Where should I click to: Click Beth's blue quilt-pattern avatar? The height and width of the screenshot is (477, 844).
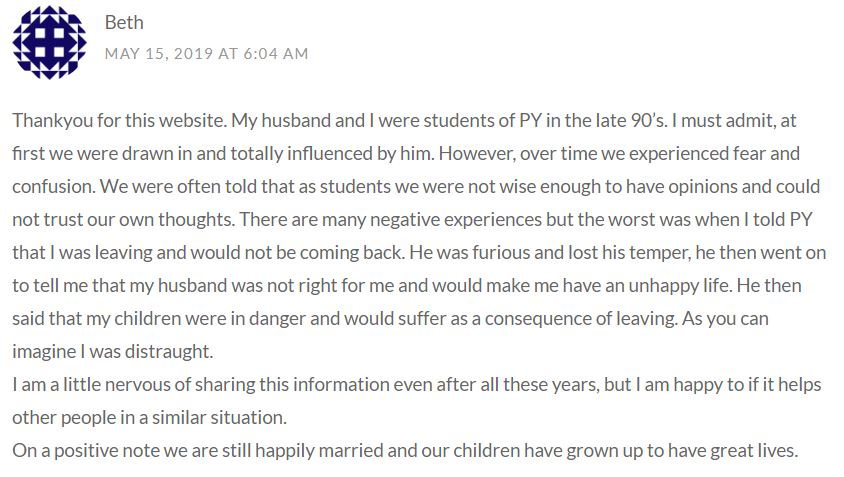pyautogui.click(x=48, y=42)
